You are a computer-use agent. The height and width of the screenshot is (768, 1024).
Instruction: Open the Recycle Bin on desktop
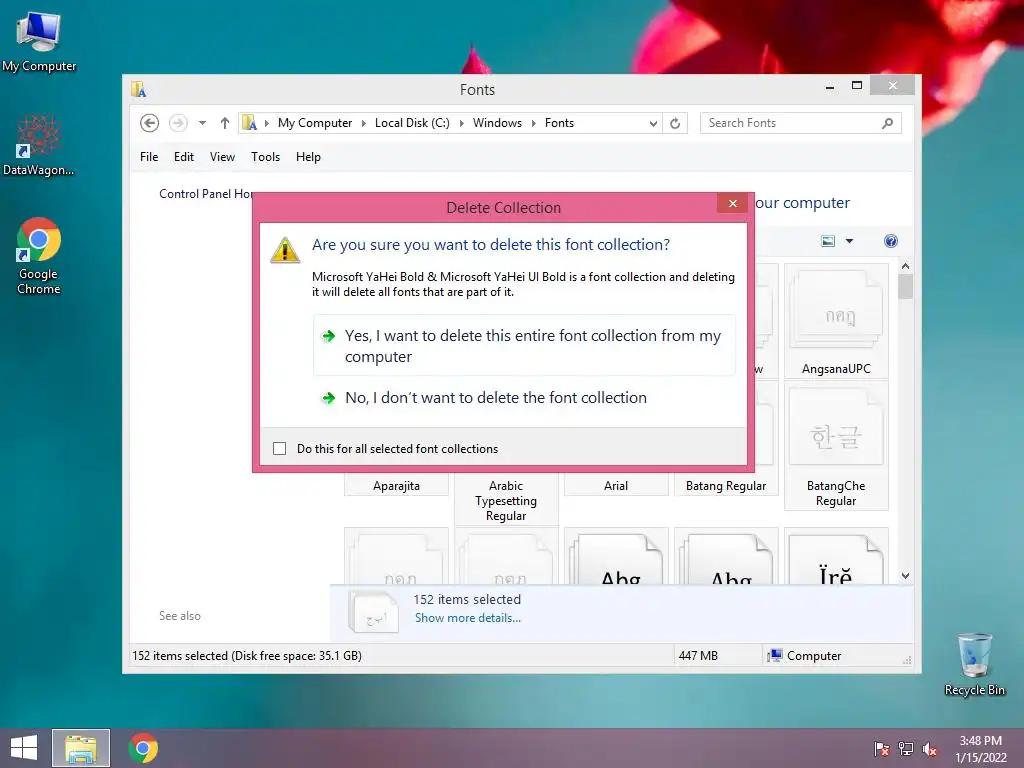point(974,664)
